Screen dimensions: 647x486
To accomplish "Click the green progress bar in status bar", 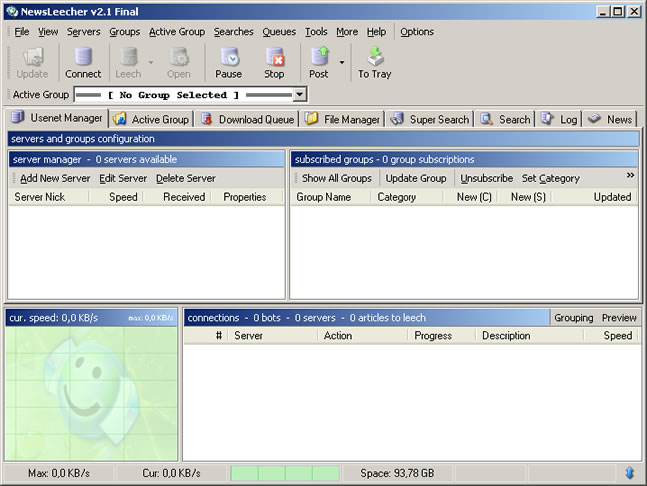I will point(285,473).
